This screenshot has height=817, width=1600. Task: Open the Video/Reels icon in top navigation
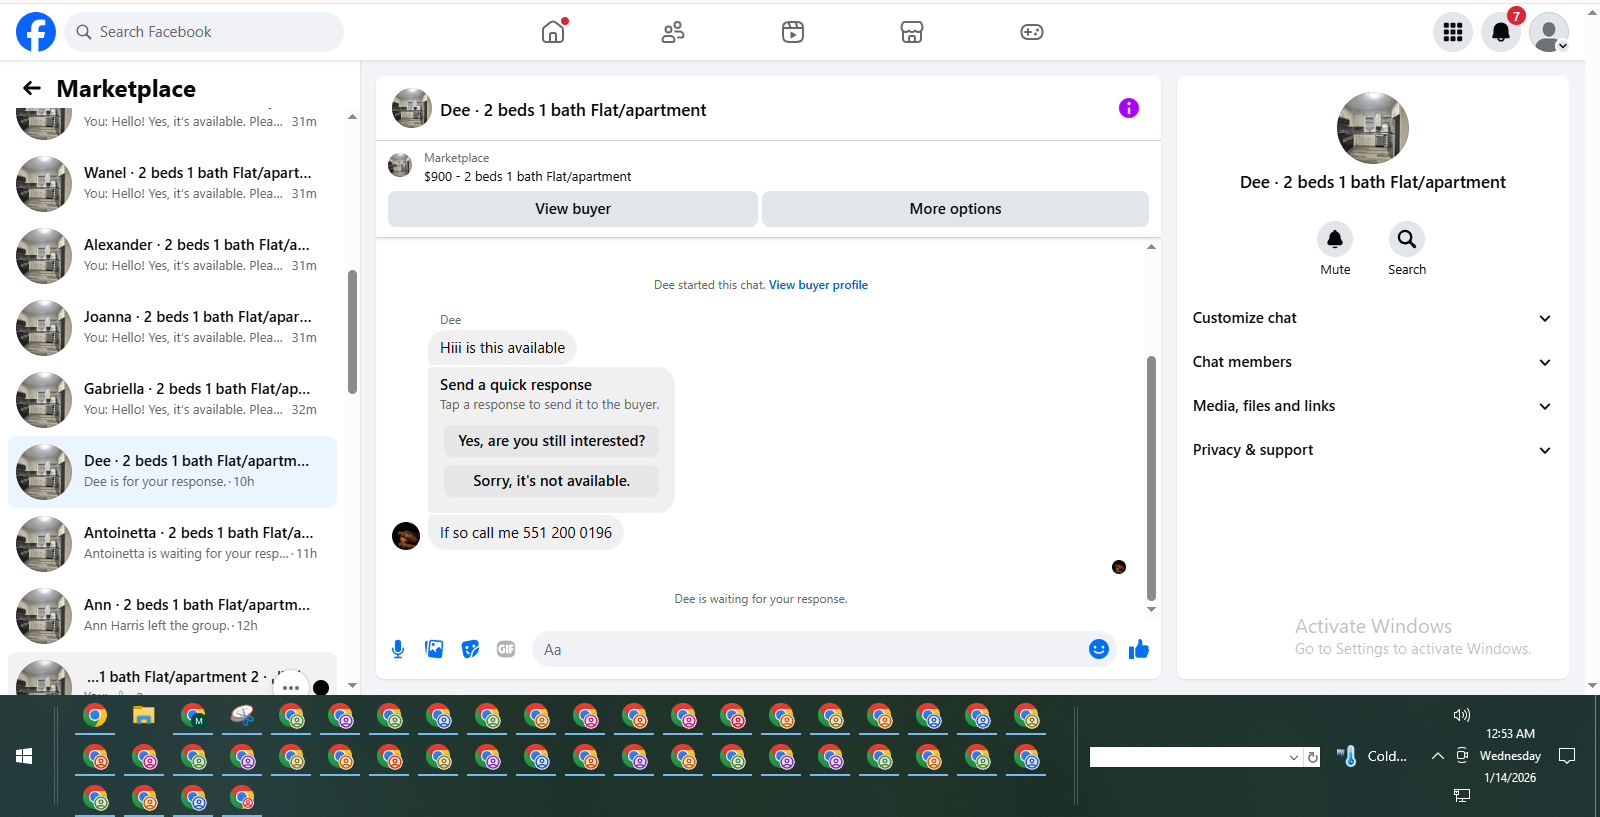(793, 32)
